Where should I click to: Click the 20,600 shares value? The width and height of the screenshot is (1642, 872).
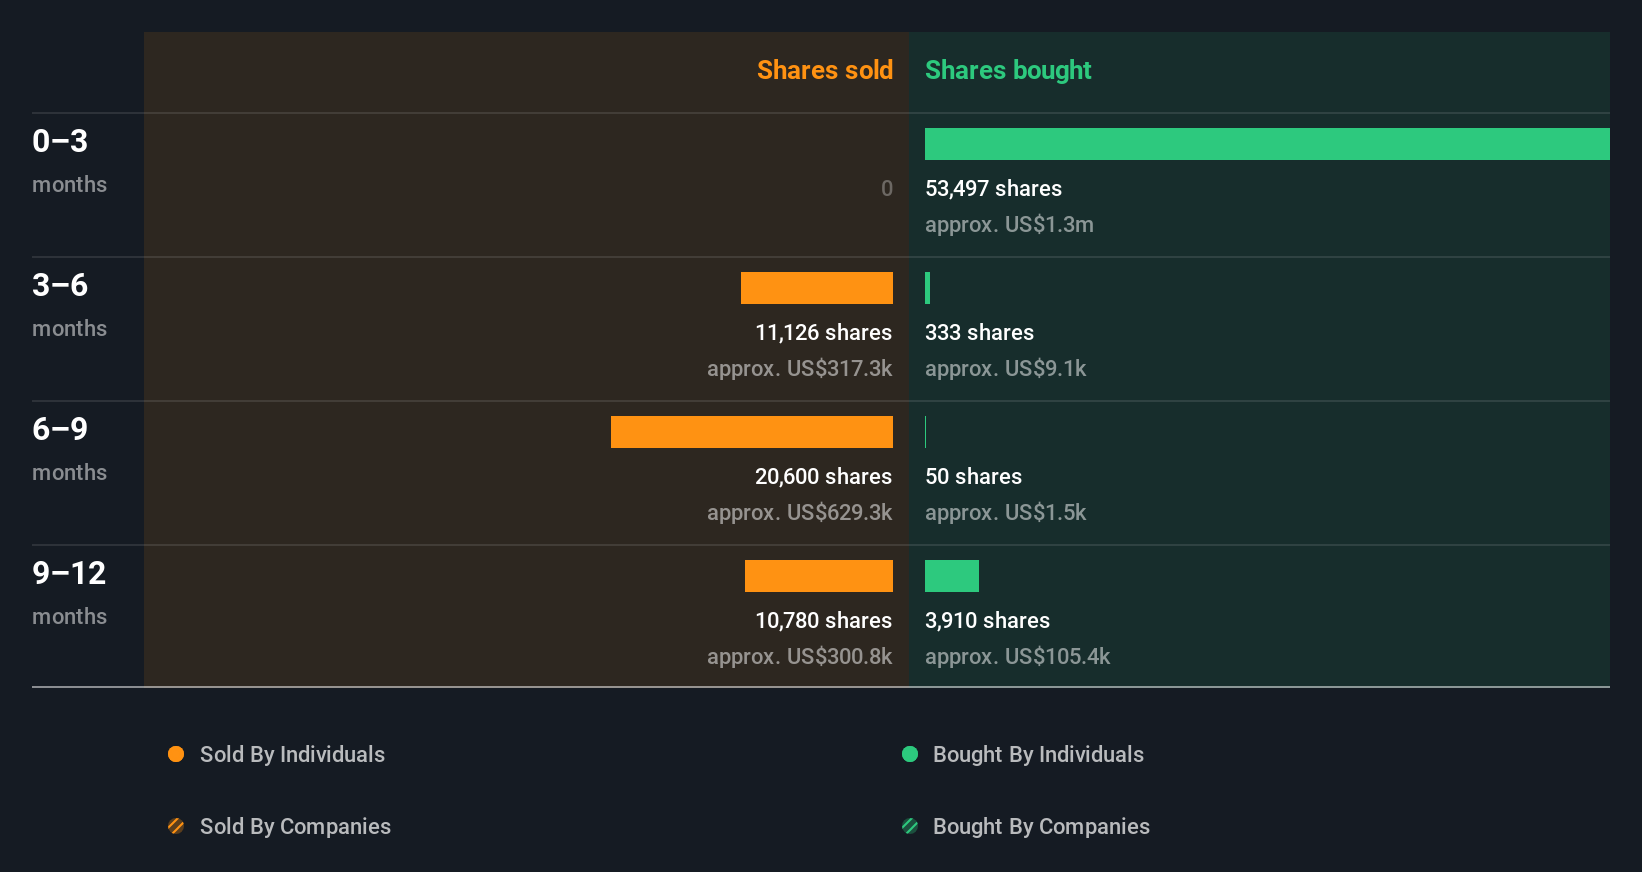point(823,476)
